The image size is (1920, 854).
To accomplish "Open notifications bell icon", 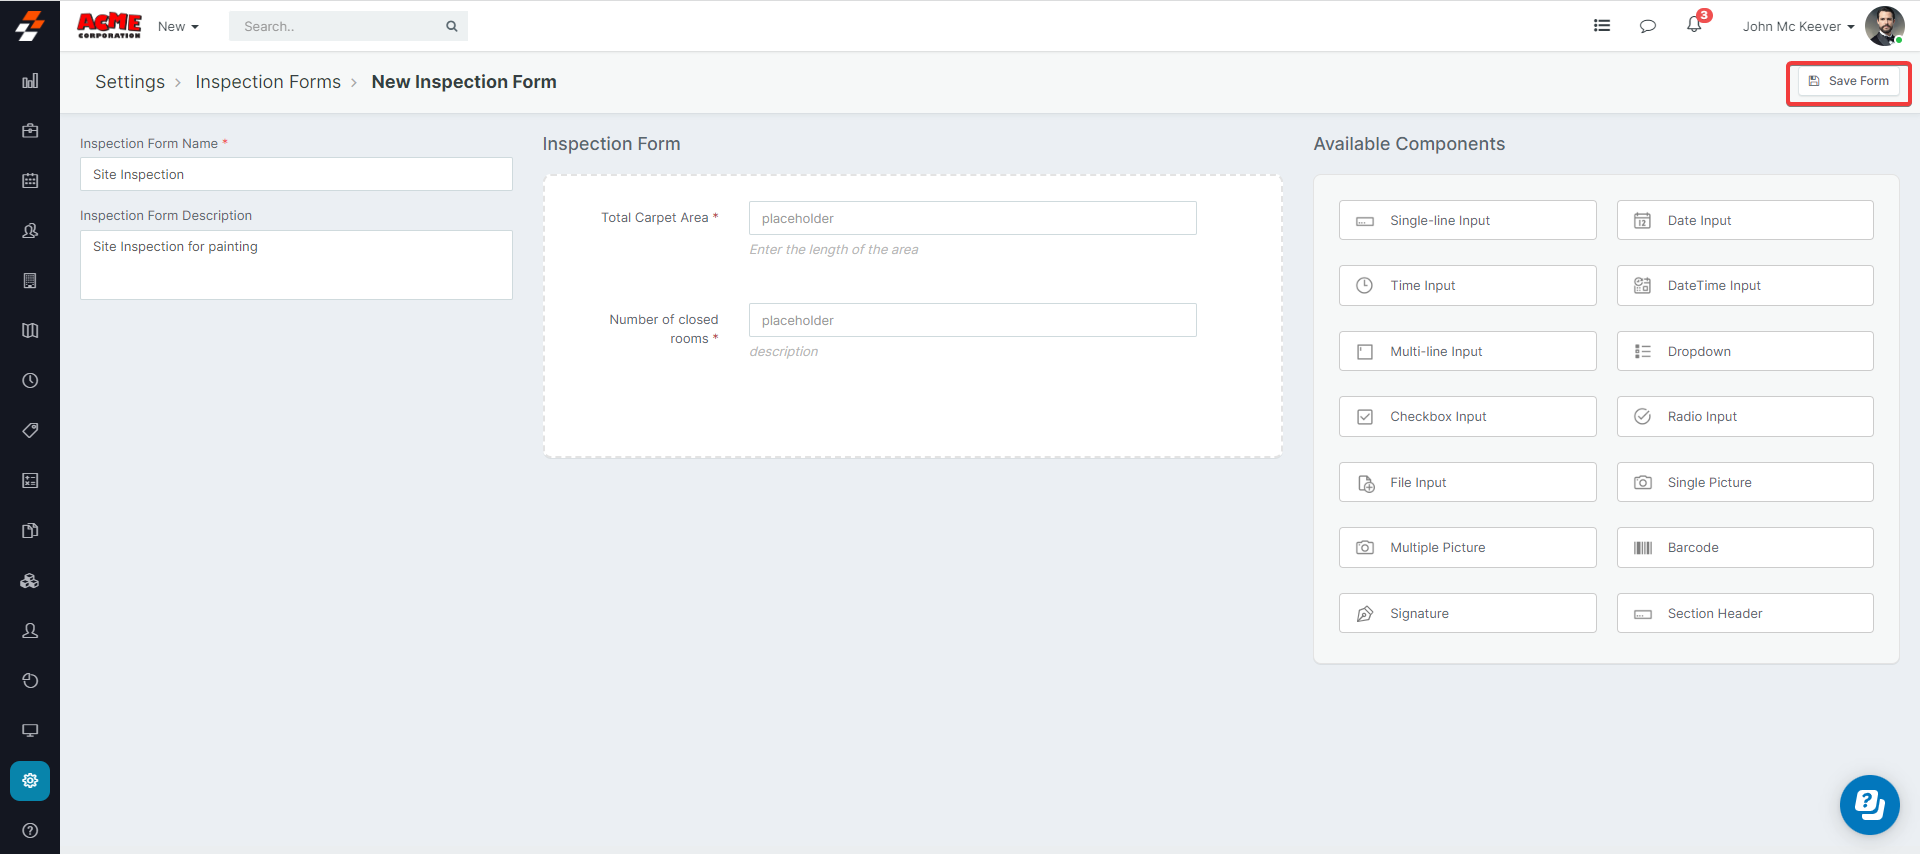I will pyautogui.click(x=1694, y=25).
